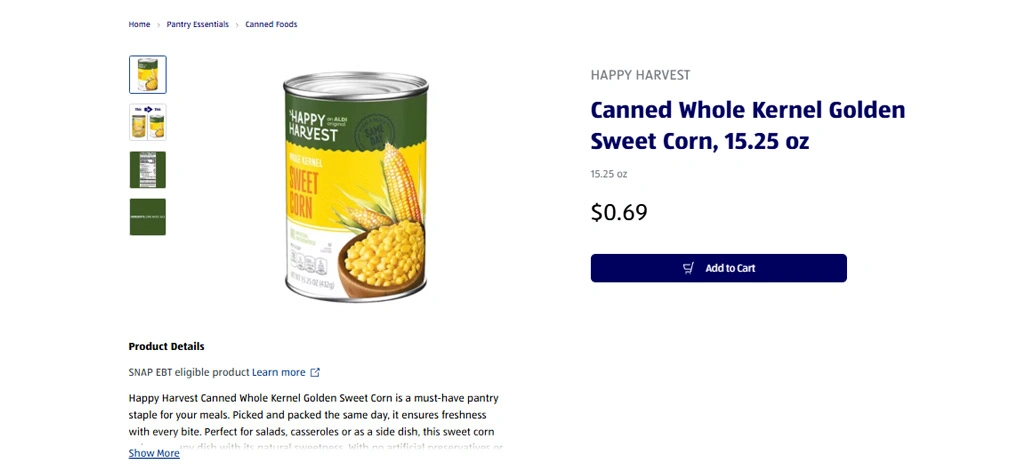The height and width of the screenshot is (466, 1026).
Task: Click the product description paragraph
Action: click(315, 415)
